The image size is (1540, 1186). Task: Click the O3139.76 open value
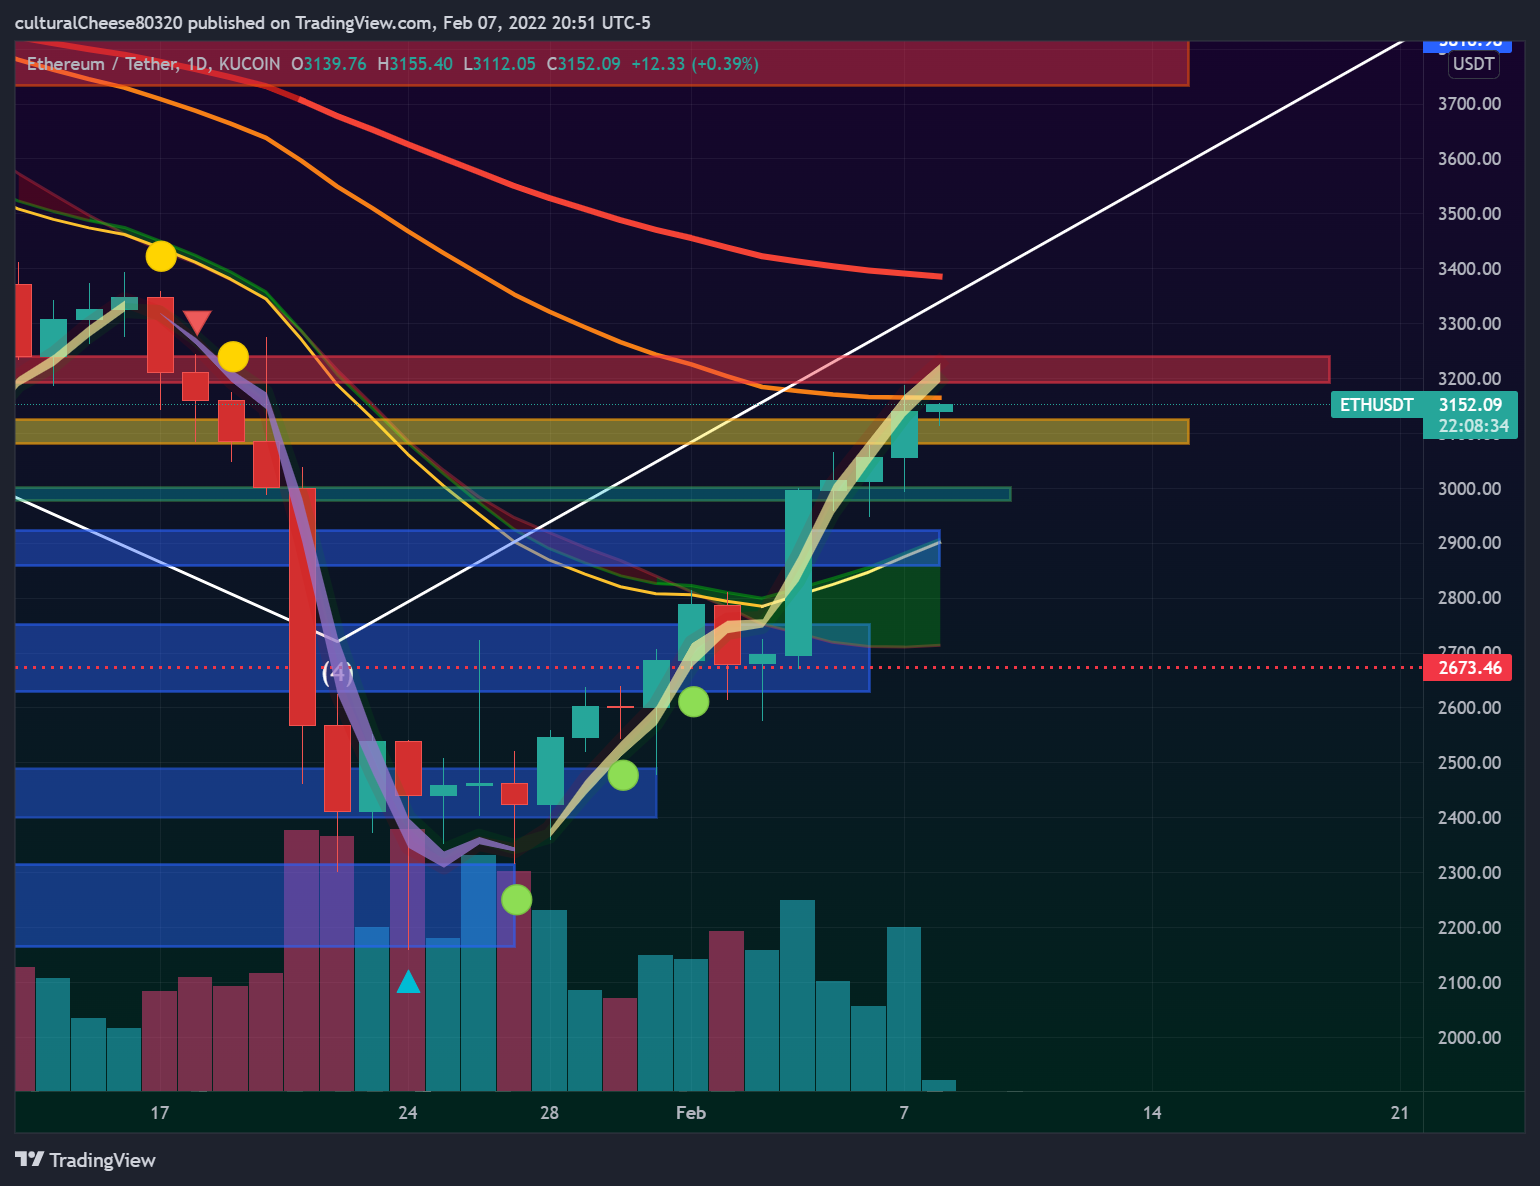(329, 64)
